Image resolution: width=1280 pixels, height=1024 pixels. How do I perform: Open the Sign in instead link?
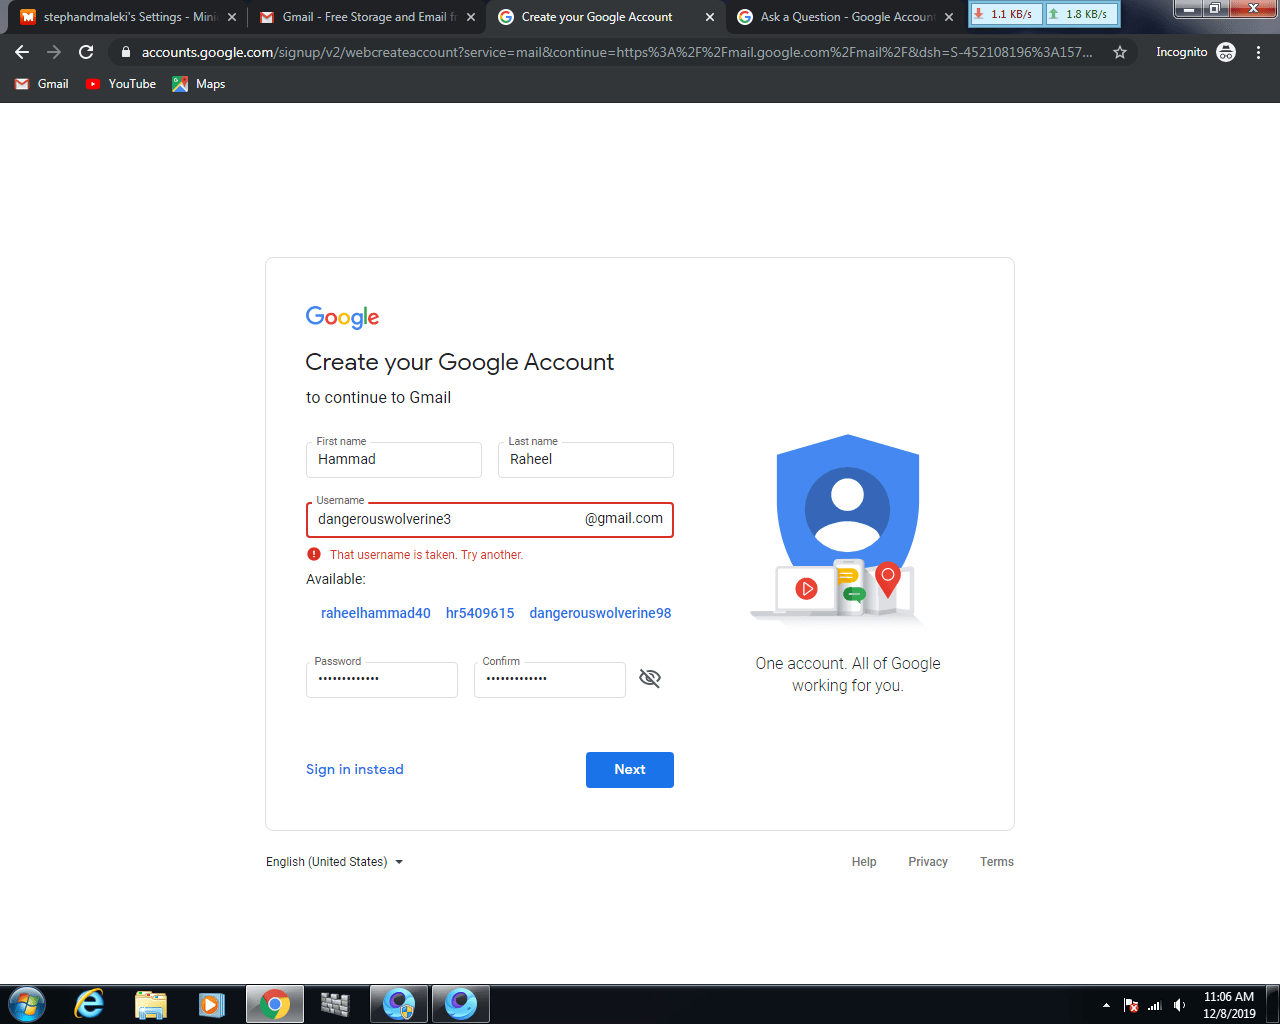coord(355,770)
